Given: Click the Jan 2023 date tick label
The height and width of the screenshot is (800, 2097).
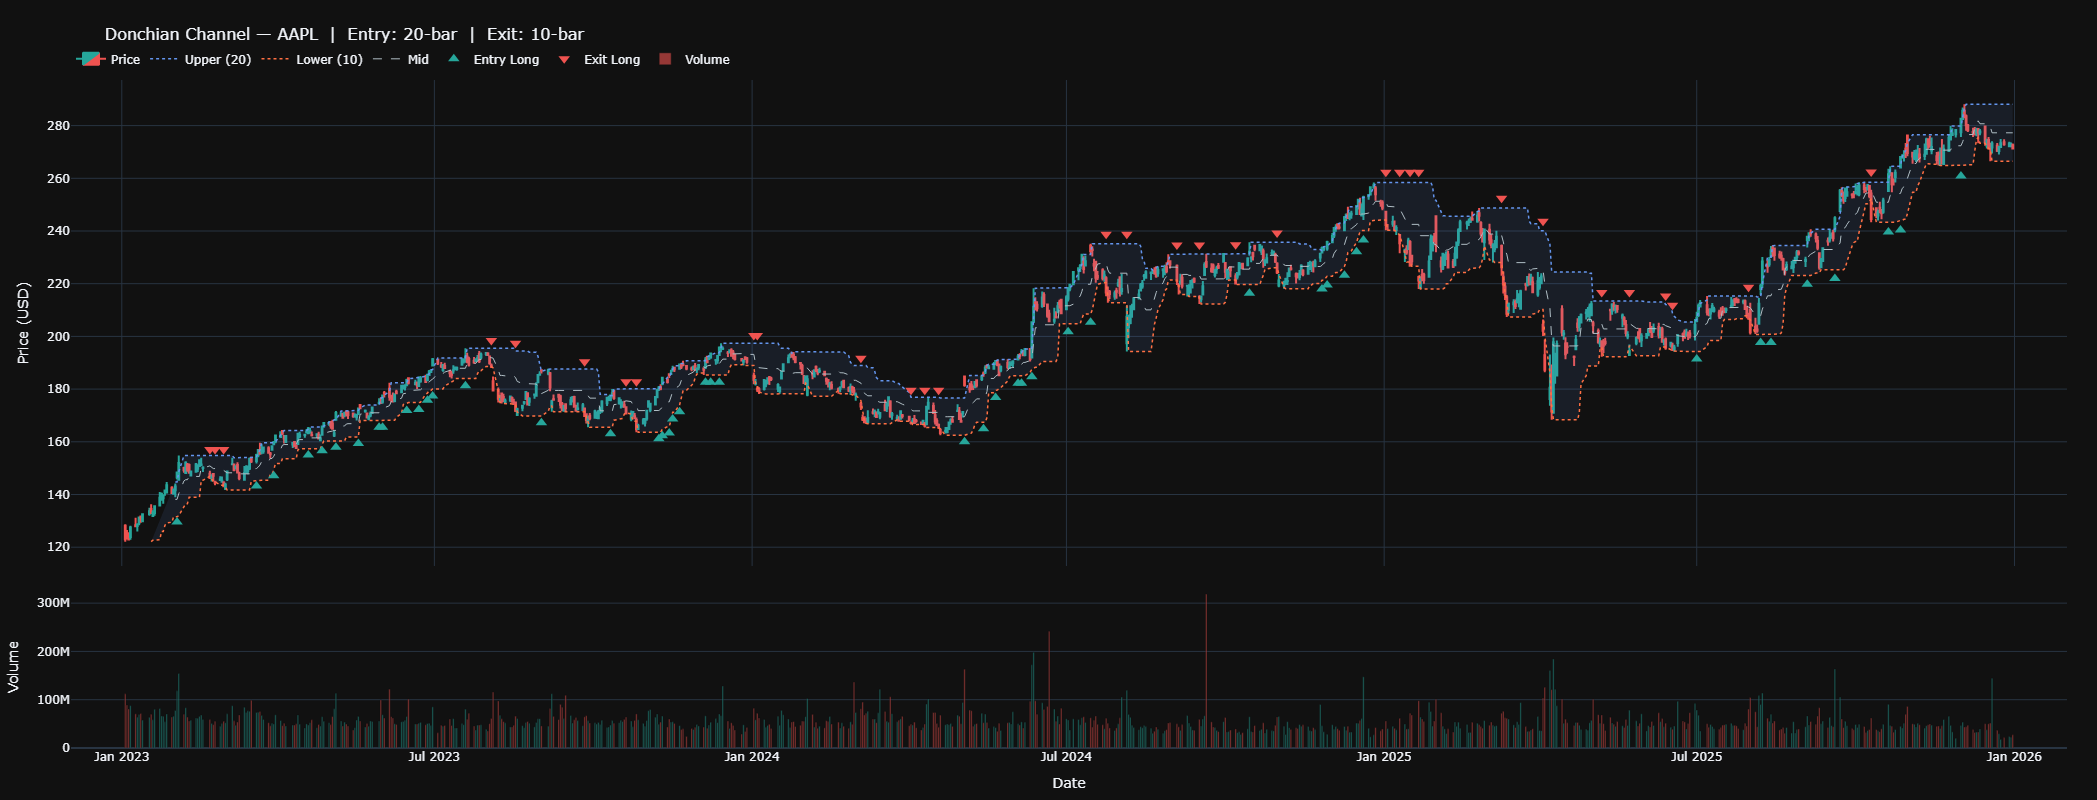Looking at the screenshot, I should [121, 757].
